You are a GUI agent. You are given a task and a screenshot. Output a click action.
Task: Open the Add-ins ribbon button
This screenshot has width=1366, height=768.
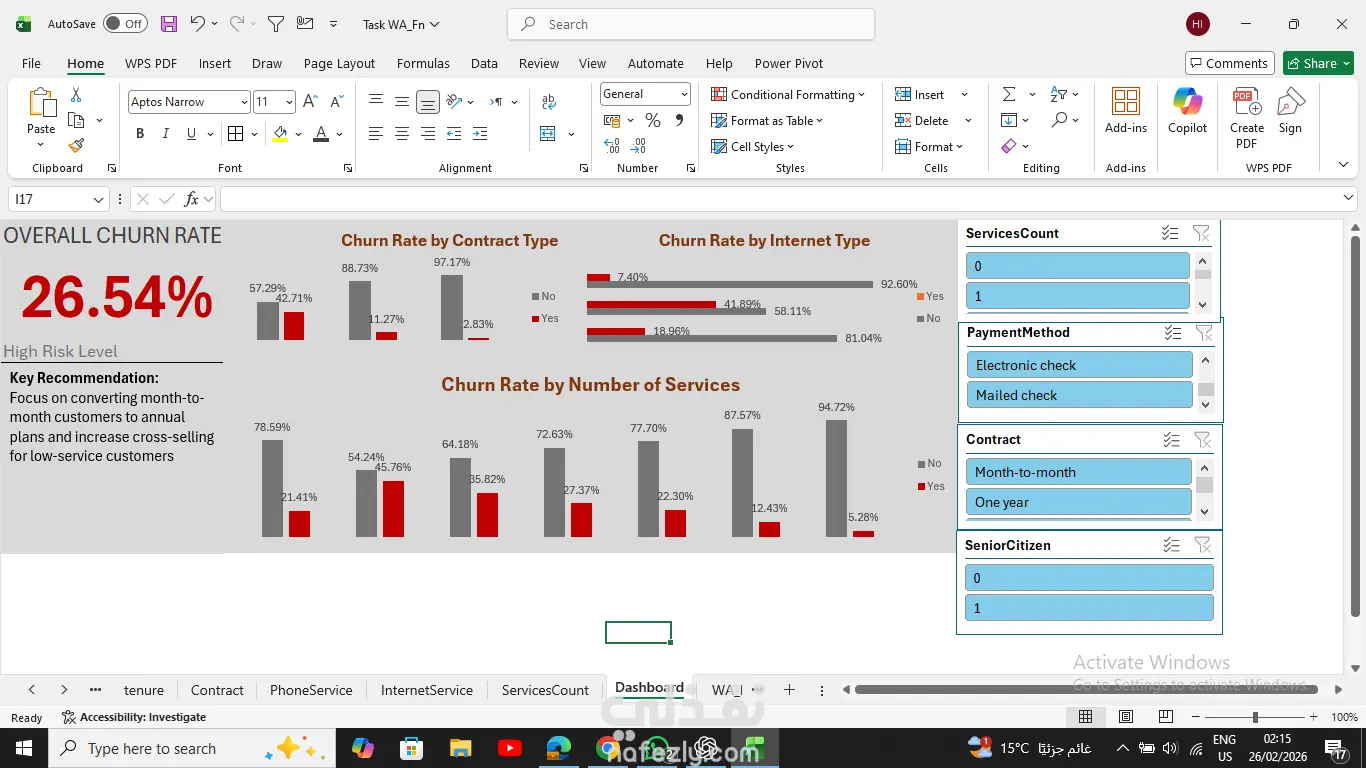(x=1126, y=110)
